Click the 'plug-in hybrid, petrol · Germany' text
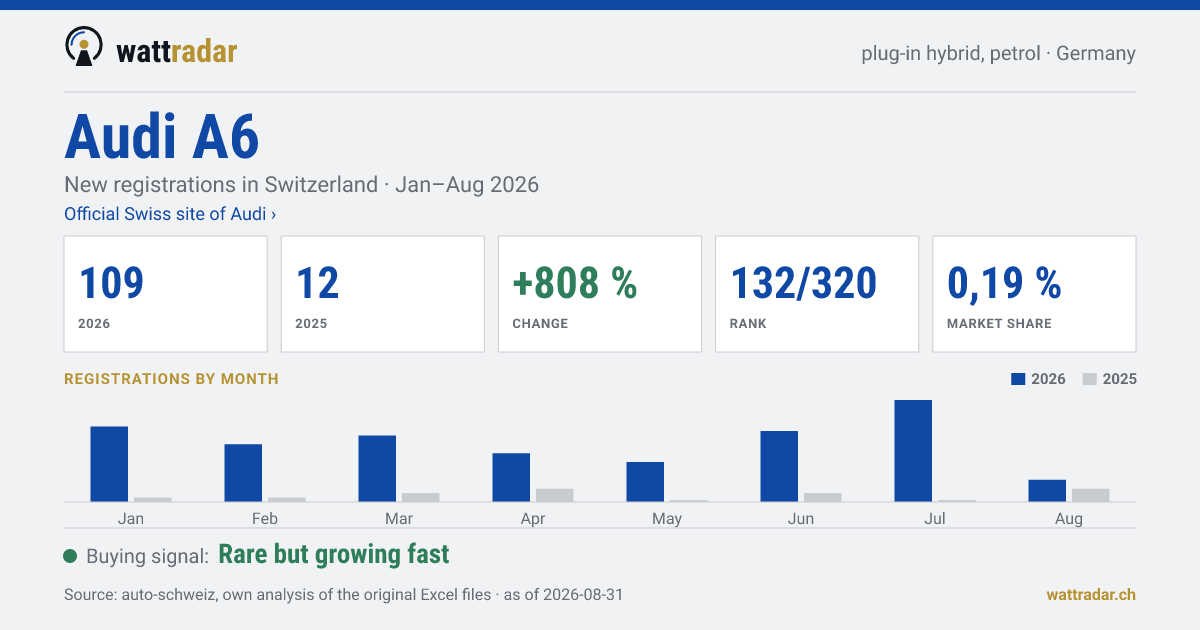The image size is (1200, 630). click(998, 53)
